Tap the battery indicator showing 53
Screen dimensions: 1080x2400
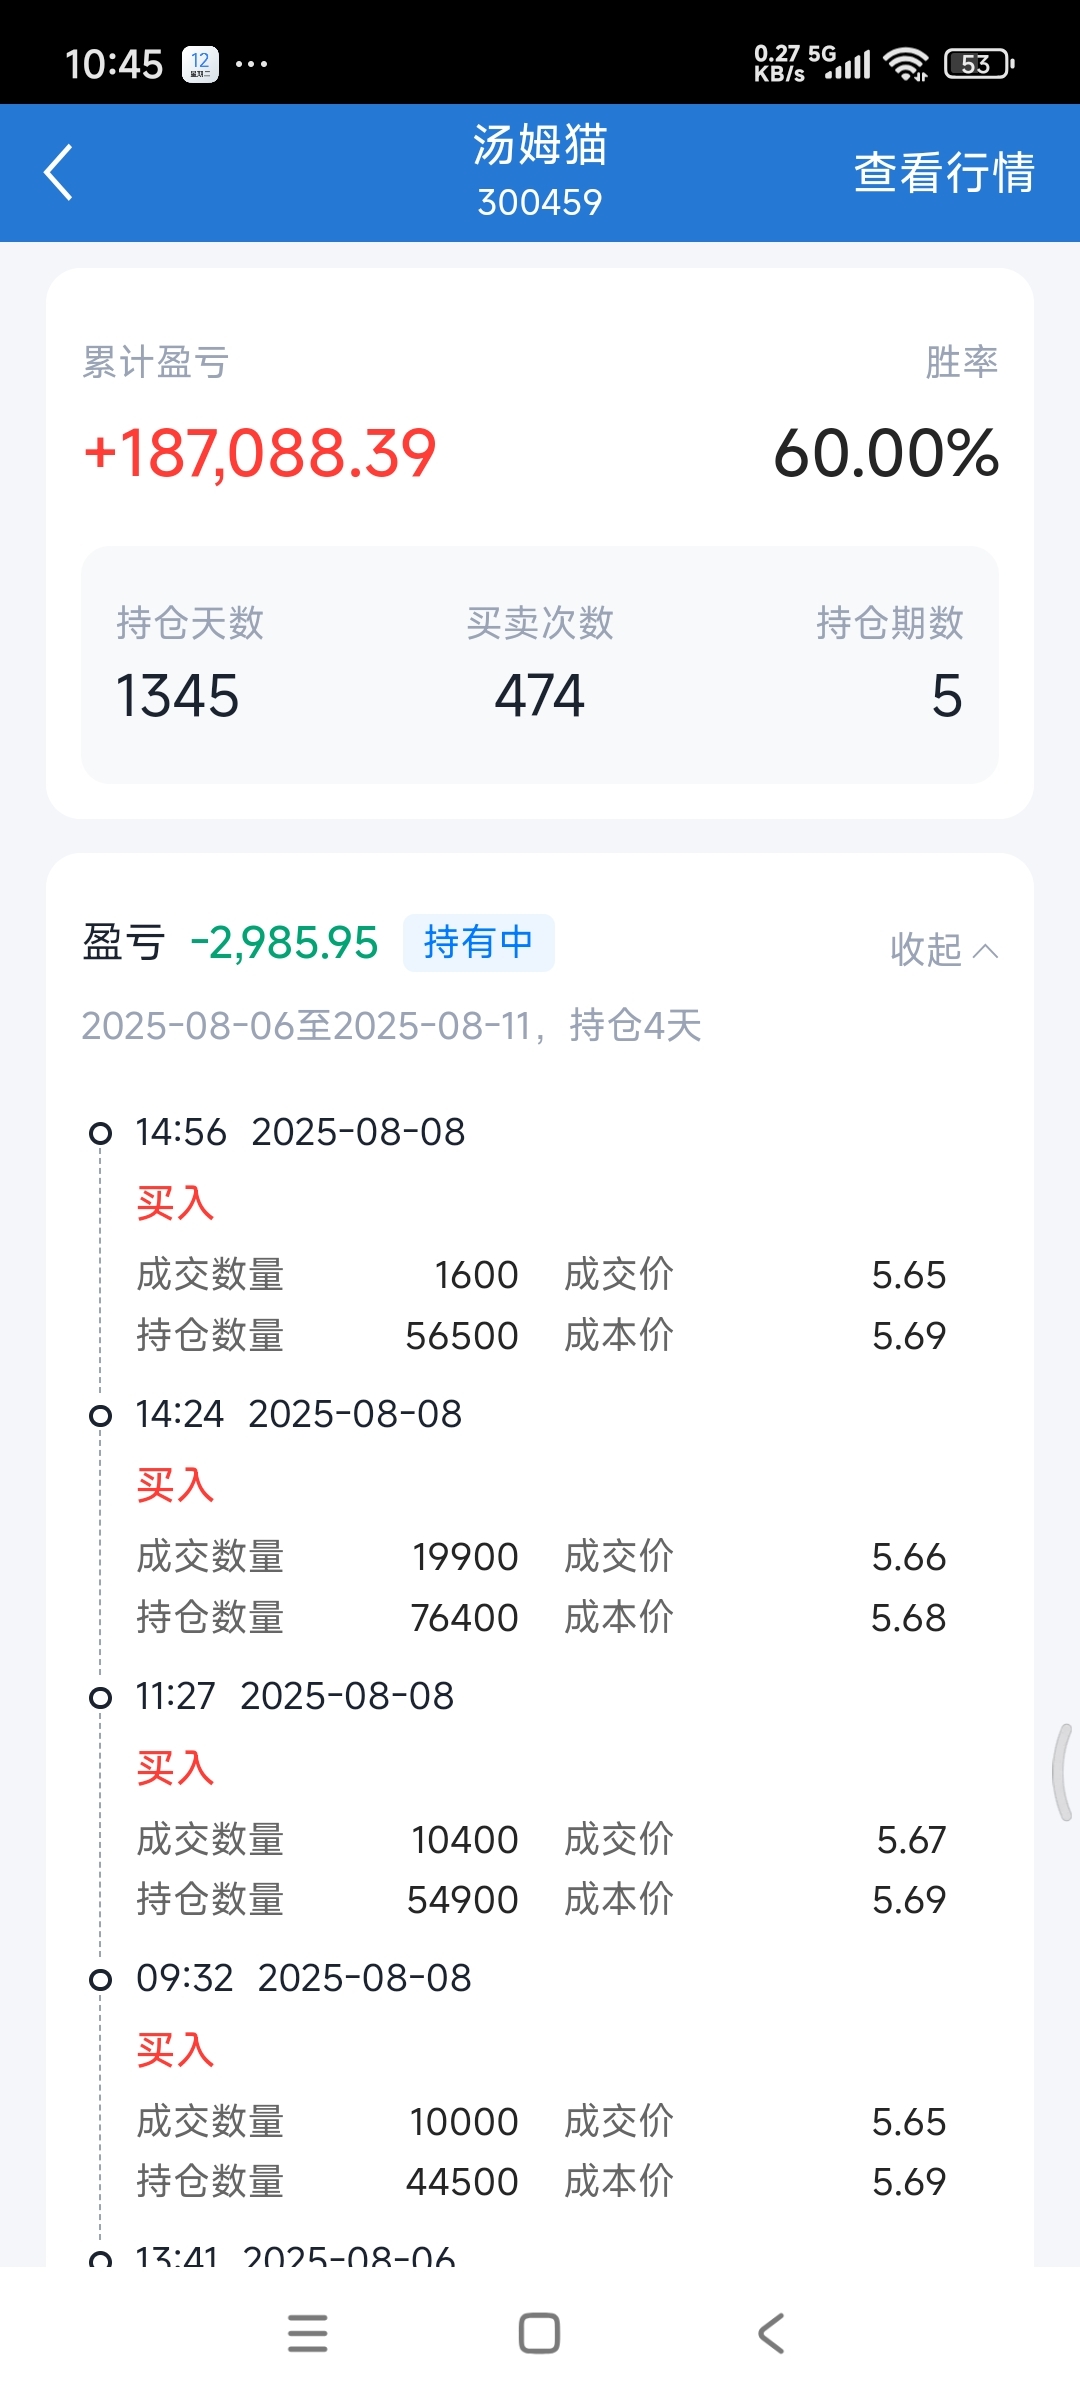coord(979,64)
